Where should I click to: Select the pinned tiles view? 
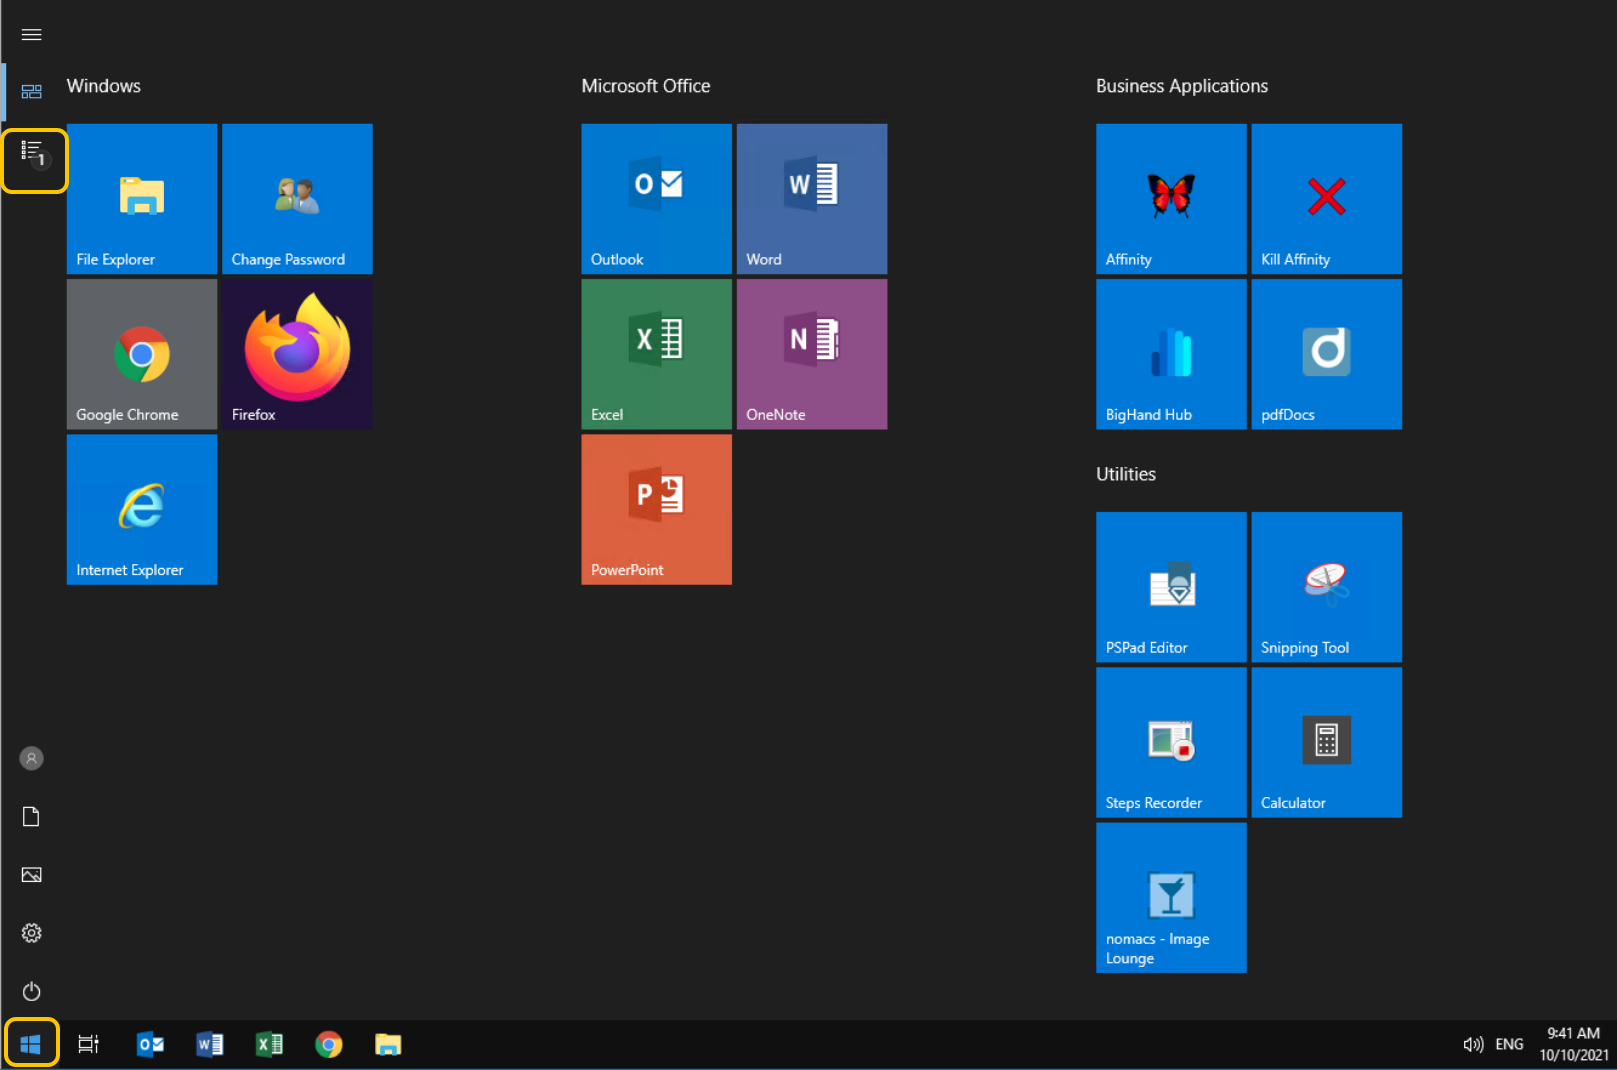(32, 92)
